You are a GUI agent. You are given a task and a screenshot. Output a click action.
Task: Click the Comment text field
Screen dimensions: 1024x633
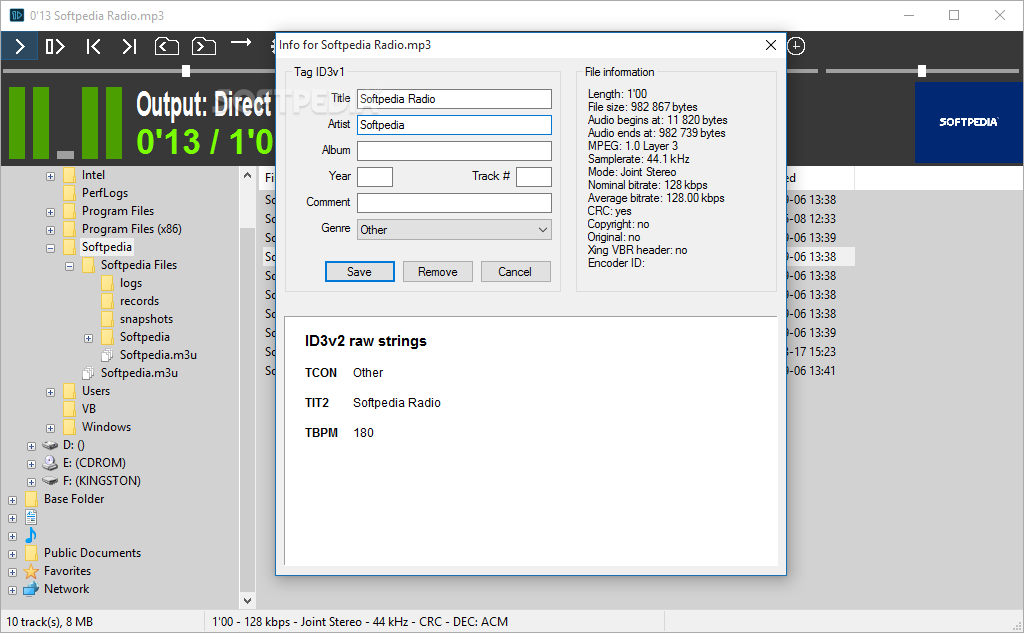point(454,203)
